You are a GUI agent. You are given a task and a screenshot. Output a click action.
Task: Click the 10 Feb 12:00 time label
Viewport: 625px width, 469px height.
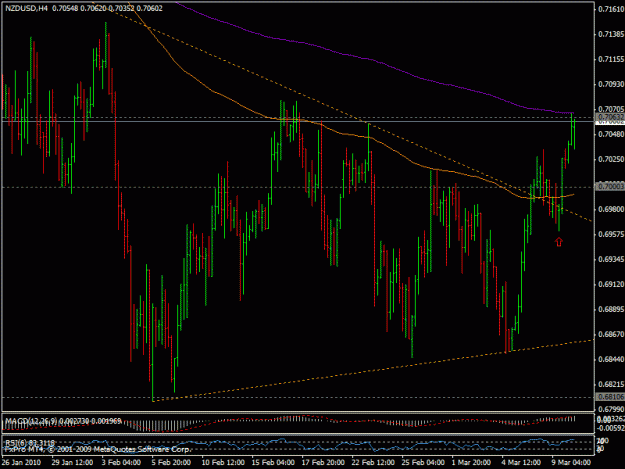pyautogui.click(x=223, y=462)
